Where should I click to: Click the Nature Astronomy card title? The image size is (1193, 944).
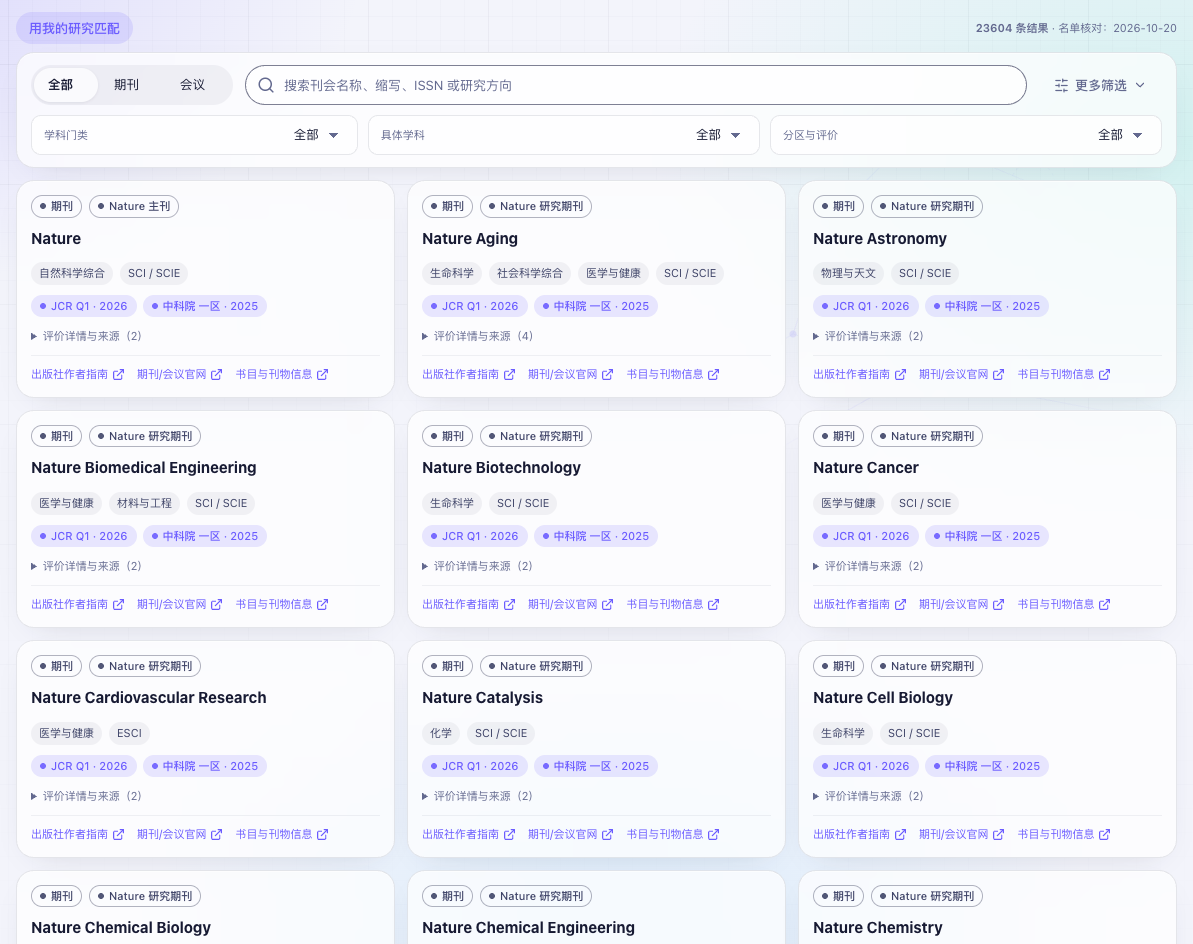point(880,239)
